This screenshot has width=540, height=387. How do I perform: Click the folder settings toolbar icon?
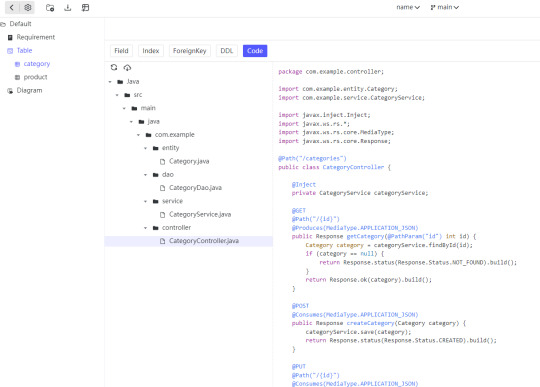tap(50, 8)
